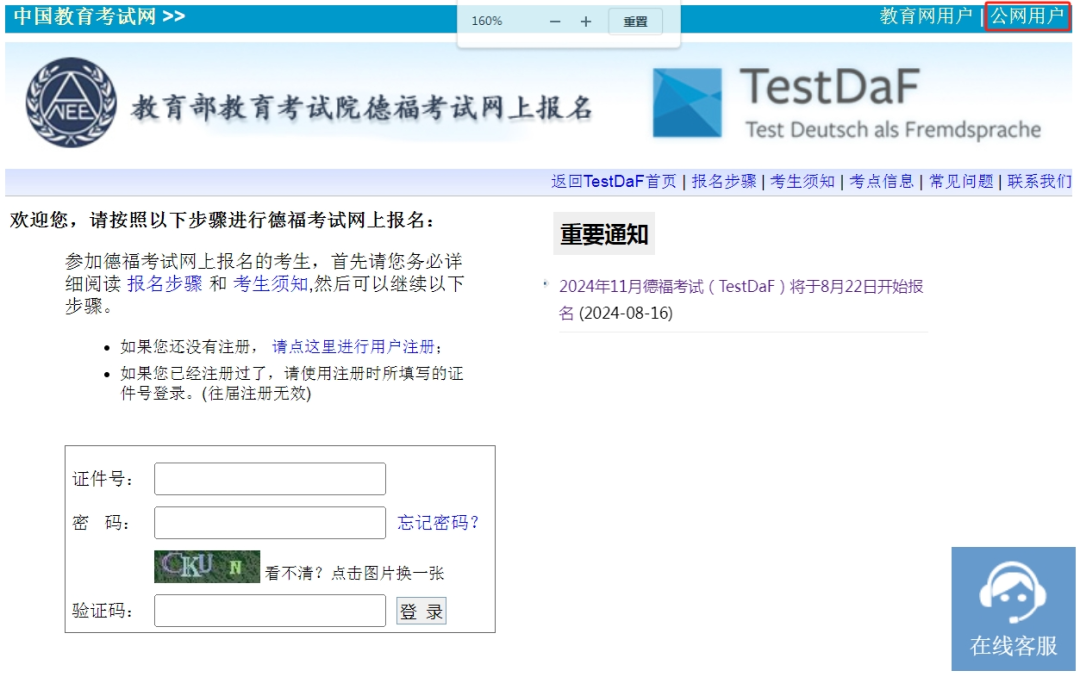This screenshot has width=1080, height=677.
Task: Click the 160% zoom level indicator
Action: [x=486, y=21]
